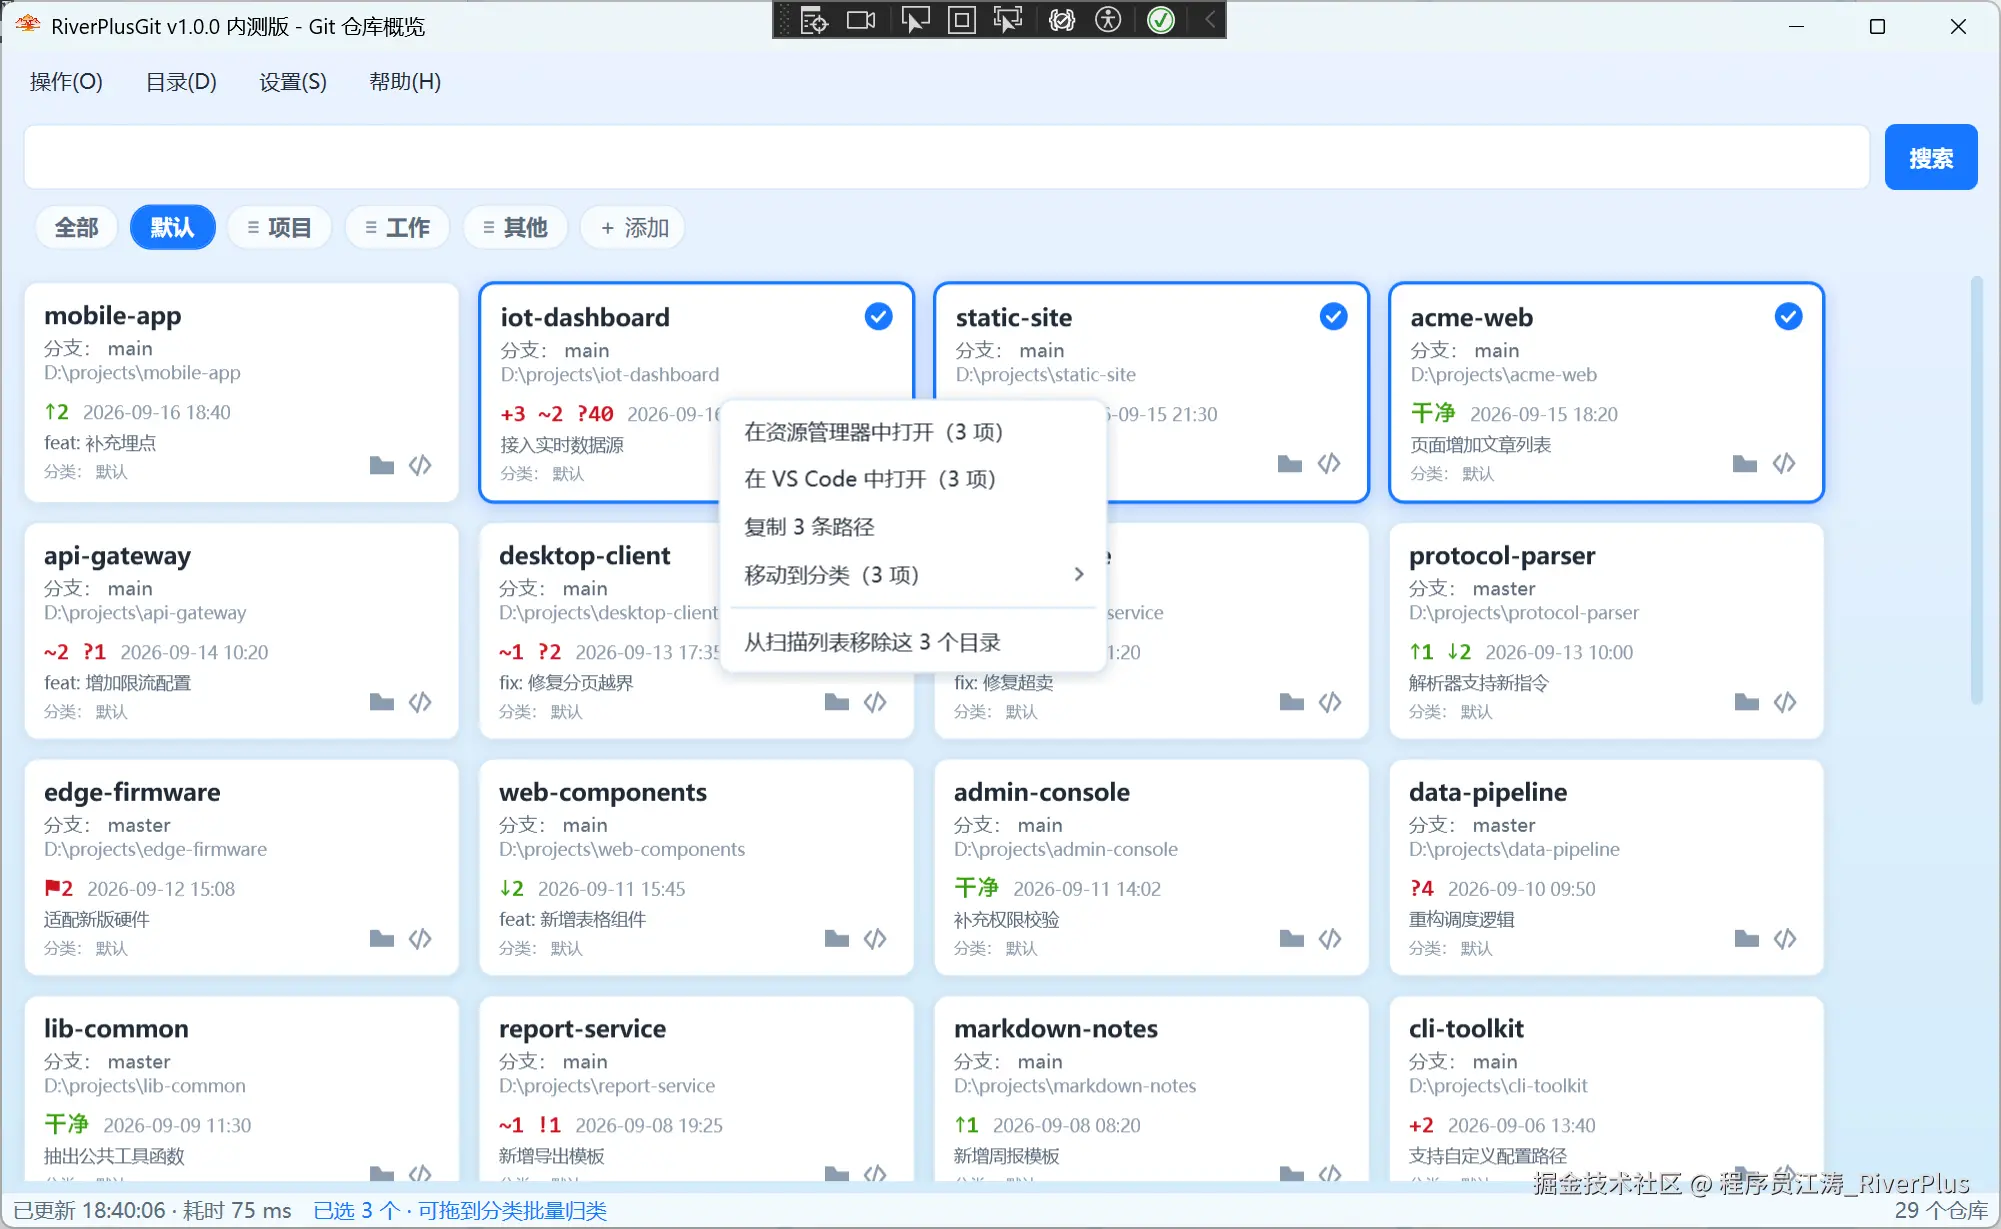Open edge-firmware folder icon

[x=381, y=938]
